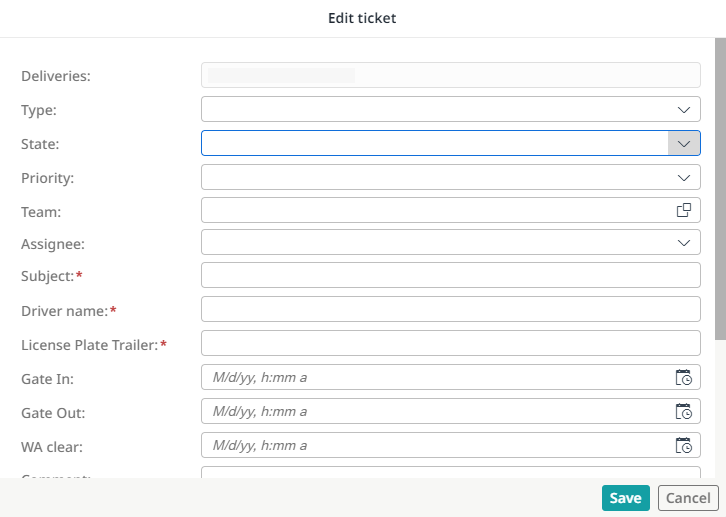Click the 'Gate Out:' label

(53, 413)
